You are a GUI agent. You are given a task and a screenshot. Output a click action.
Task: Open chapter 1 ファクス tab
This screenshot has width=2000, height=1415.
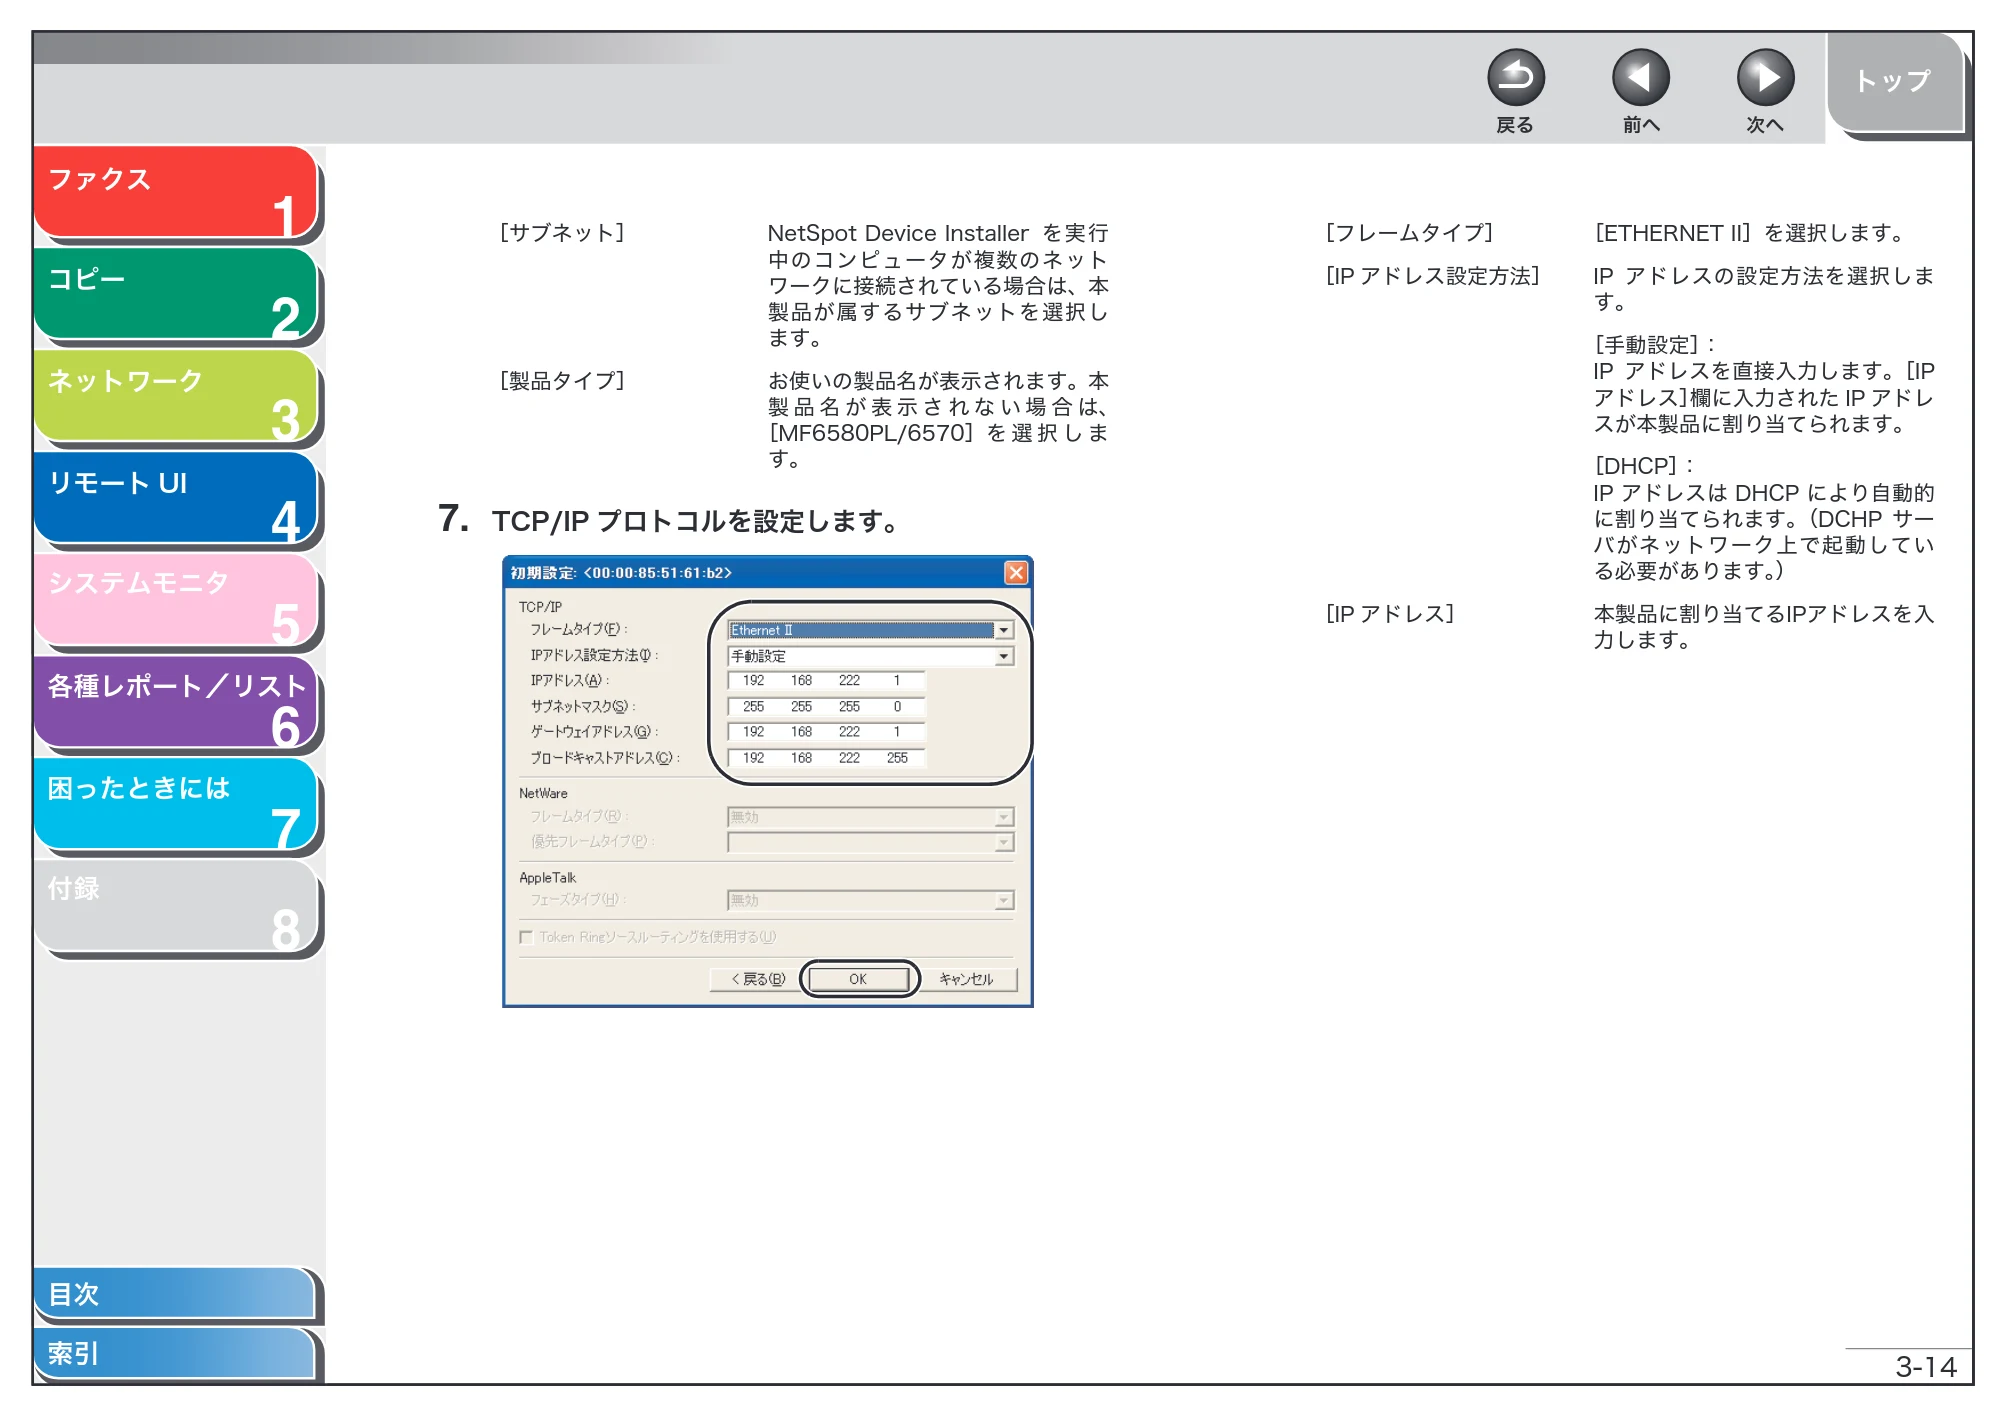tap(175, 192)
